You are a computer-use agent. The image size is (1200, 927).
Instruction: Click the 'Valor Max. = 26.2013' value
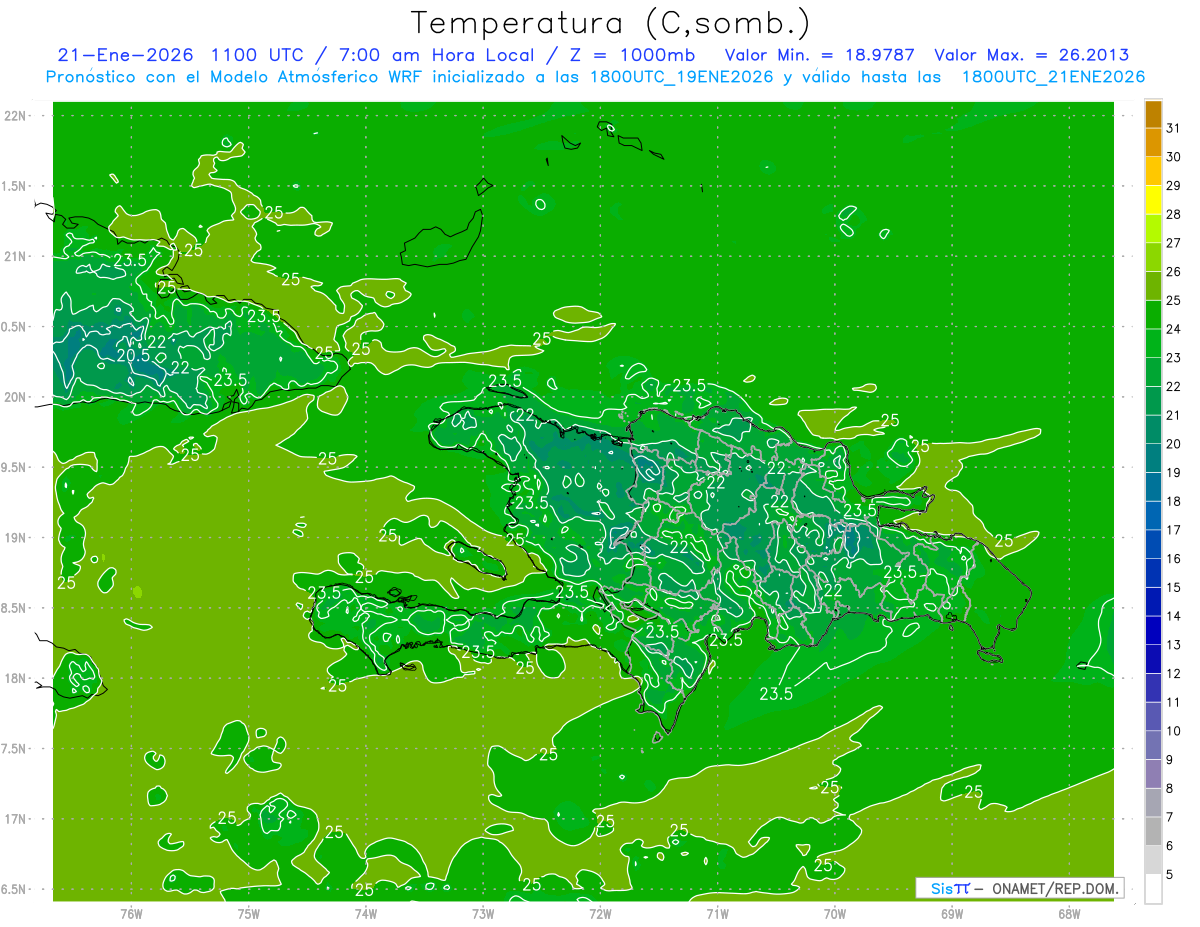coord(1031,55)
